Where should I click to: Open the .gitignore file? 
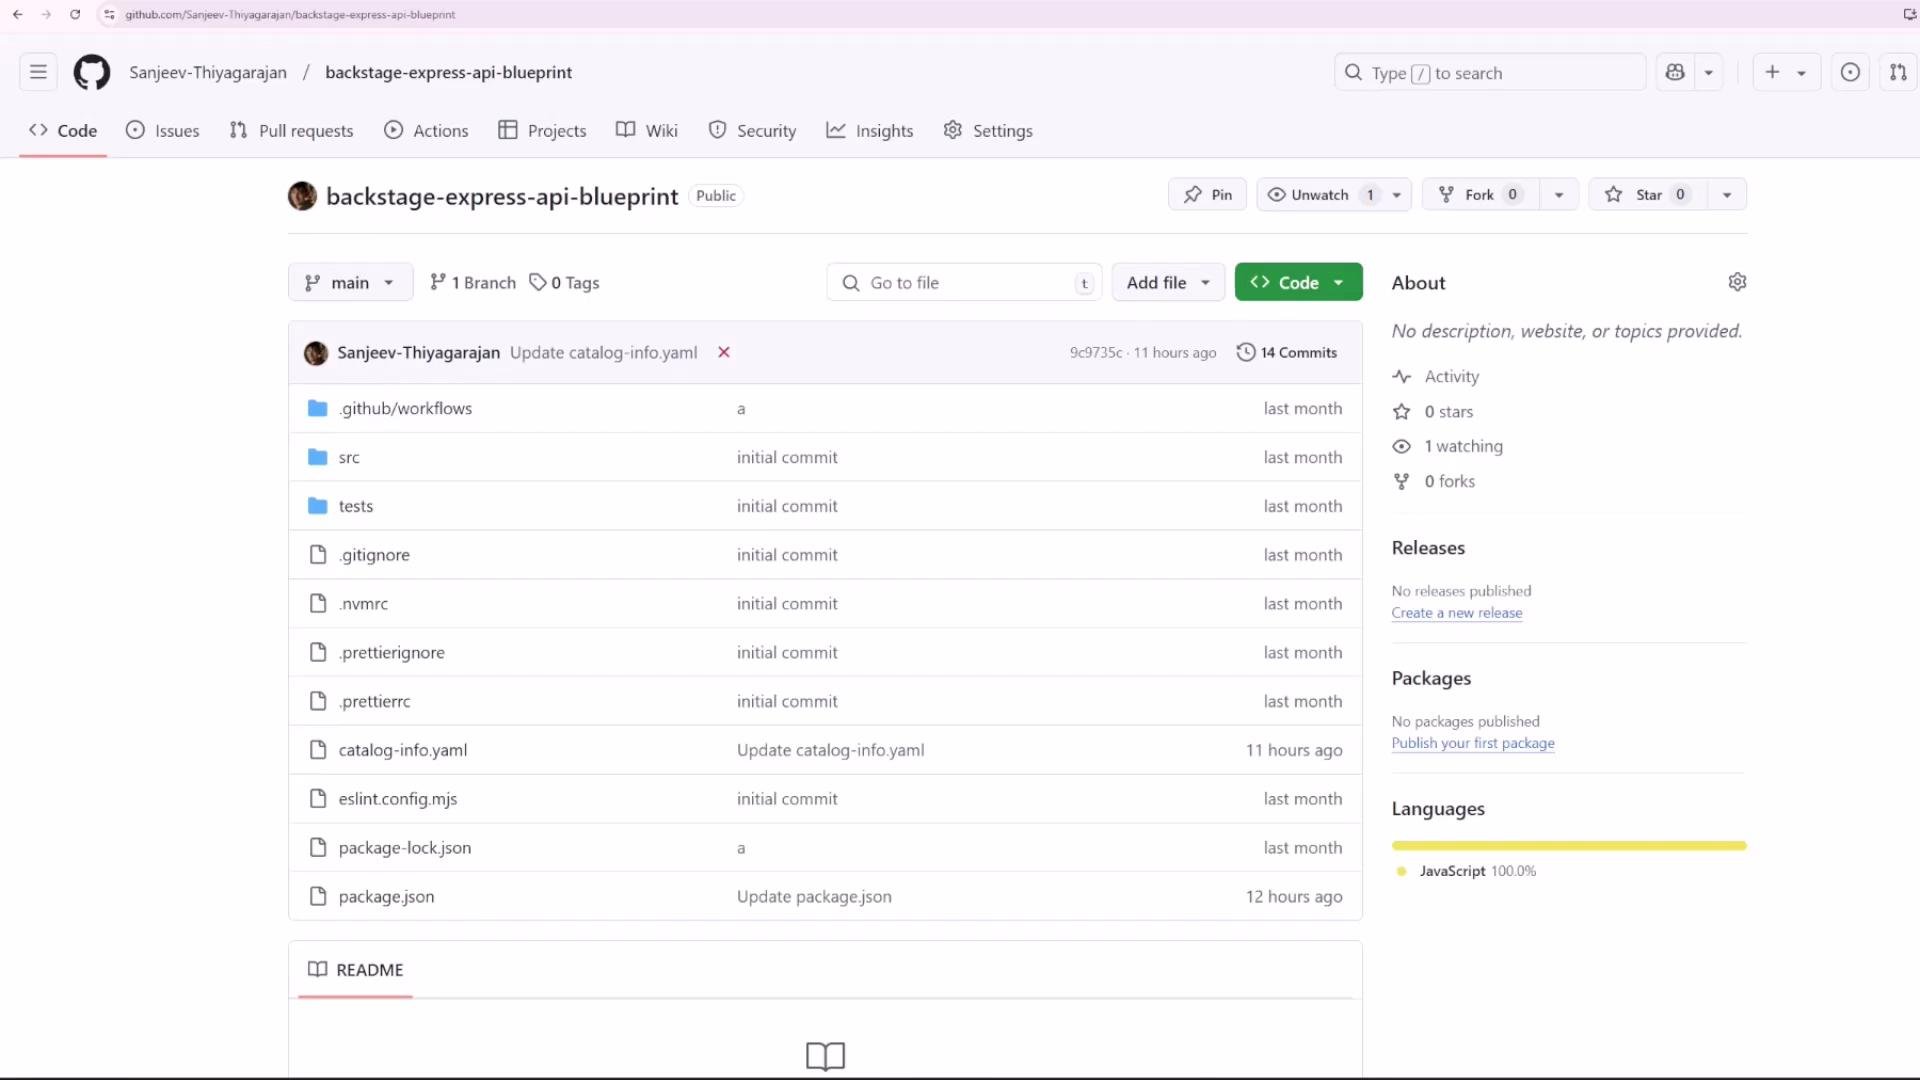click(x=374, y=555)
